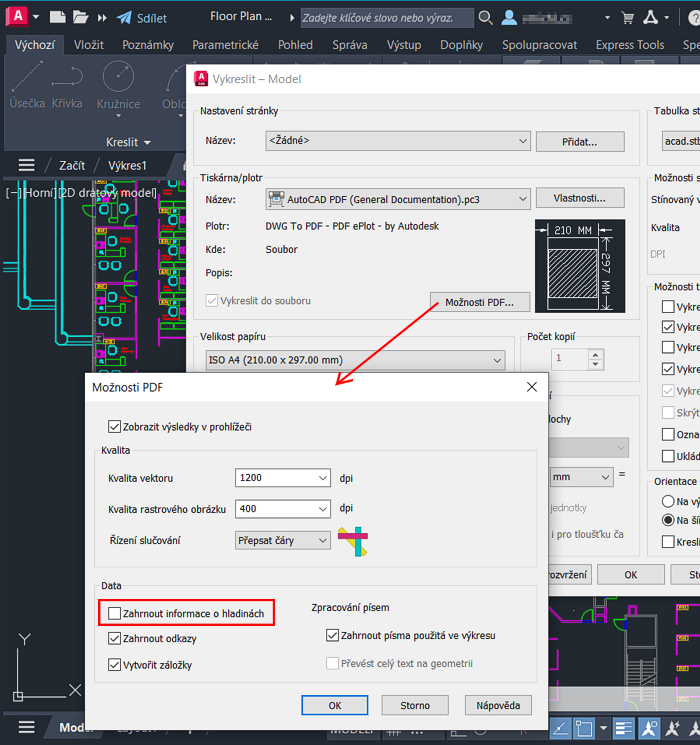Click the Možnosti PDF... button
Image resolution: width=700 pixels, height=745 pixels.
[479, 302]
